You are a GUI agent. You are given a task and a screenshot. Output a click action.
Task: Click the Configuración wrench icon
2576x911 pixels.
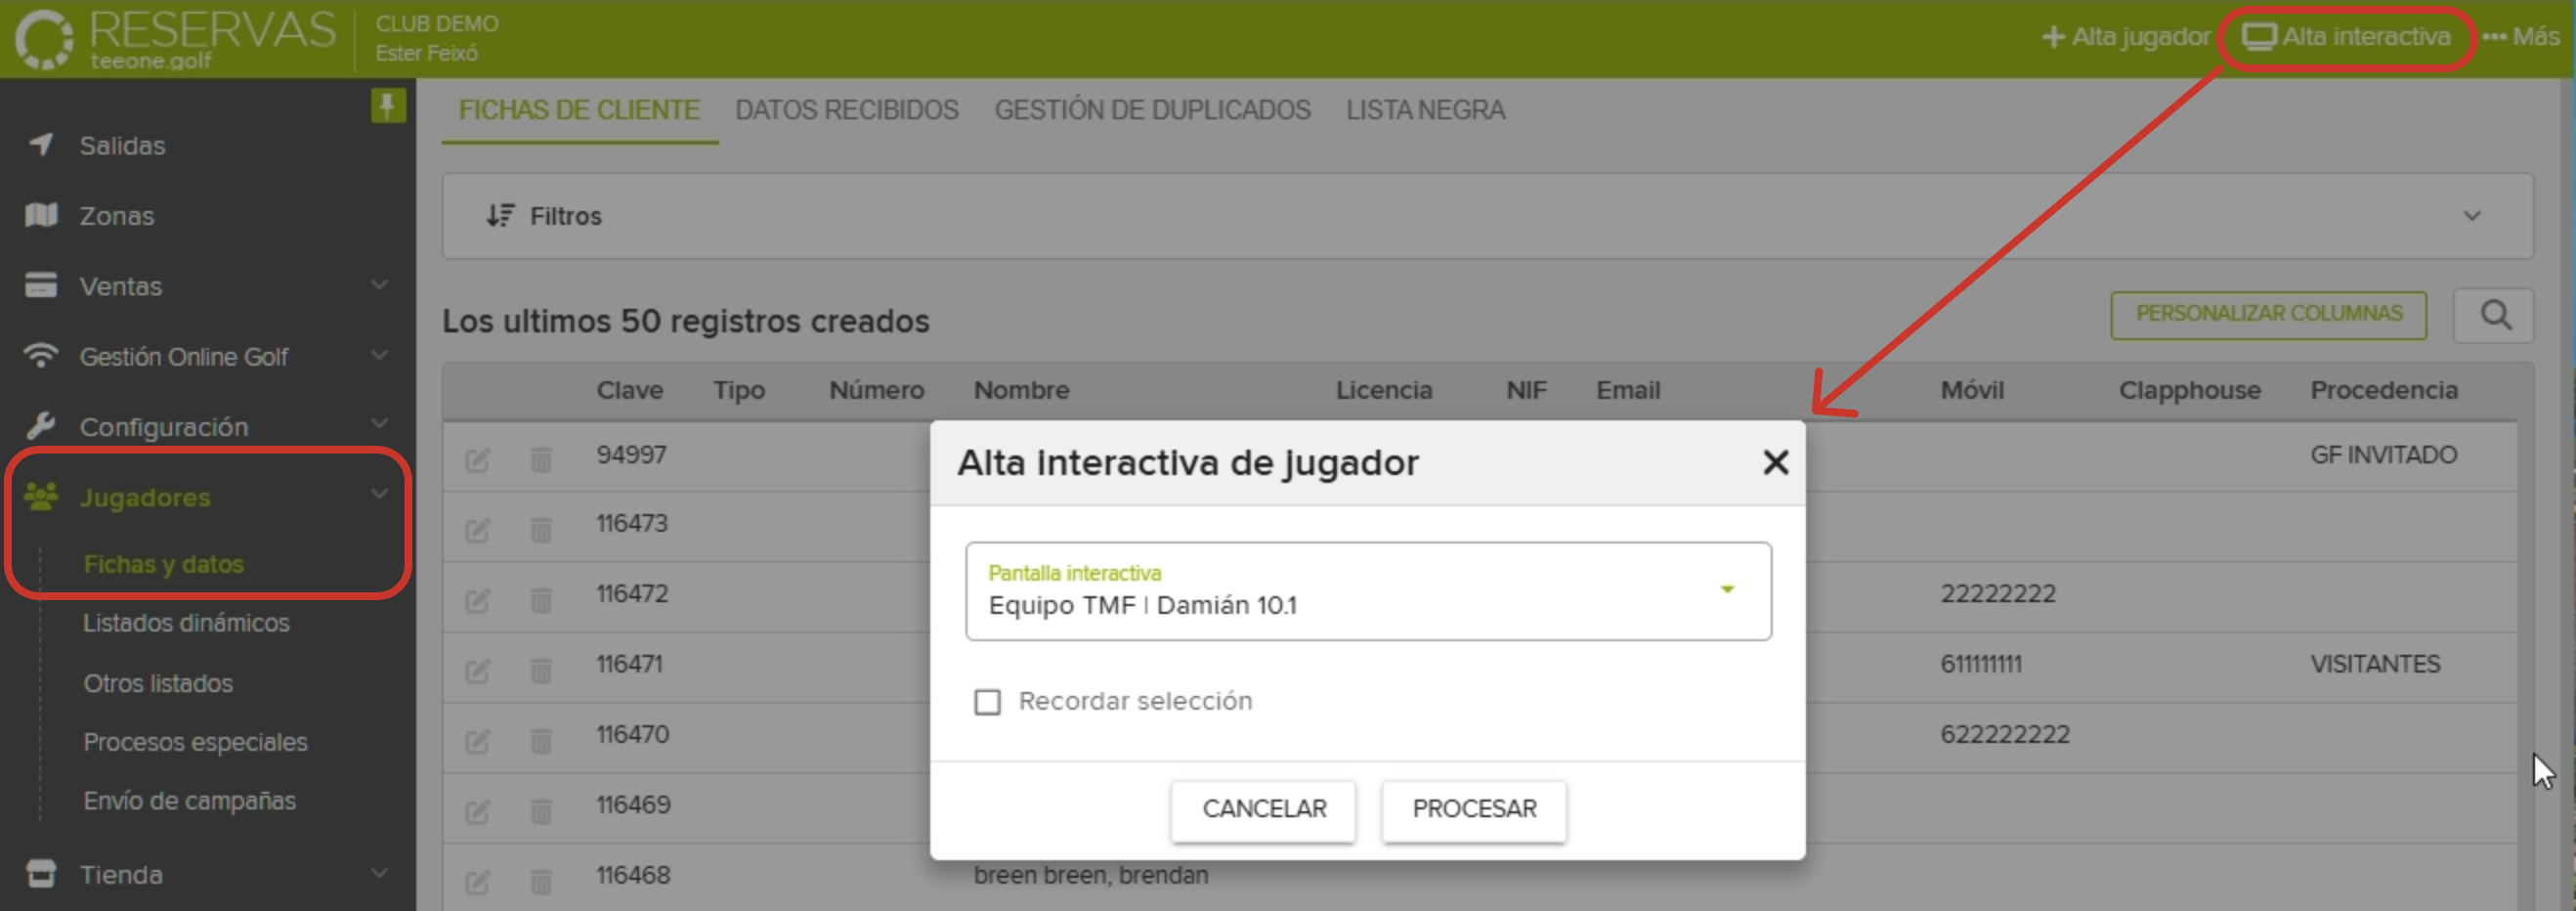tap(41, 425)
